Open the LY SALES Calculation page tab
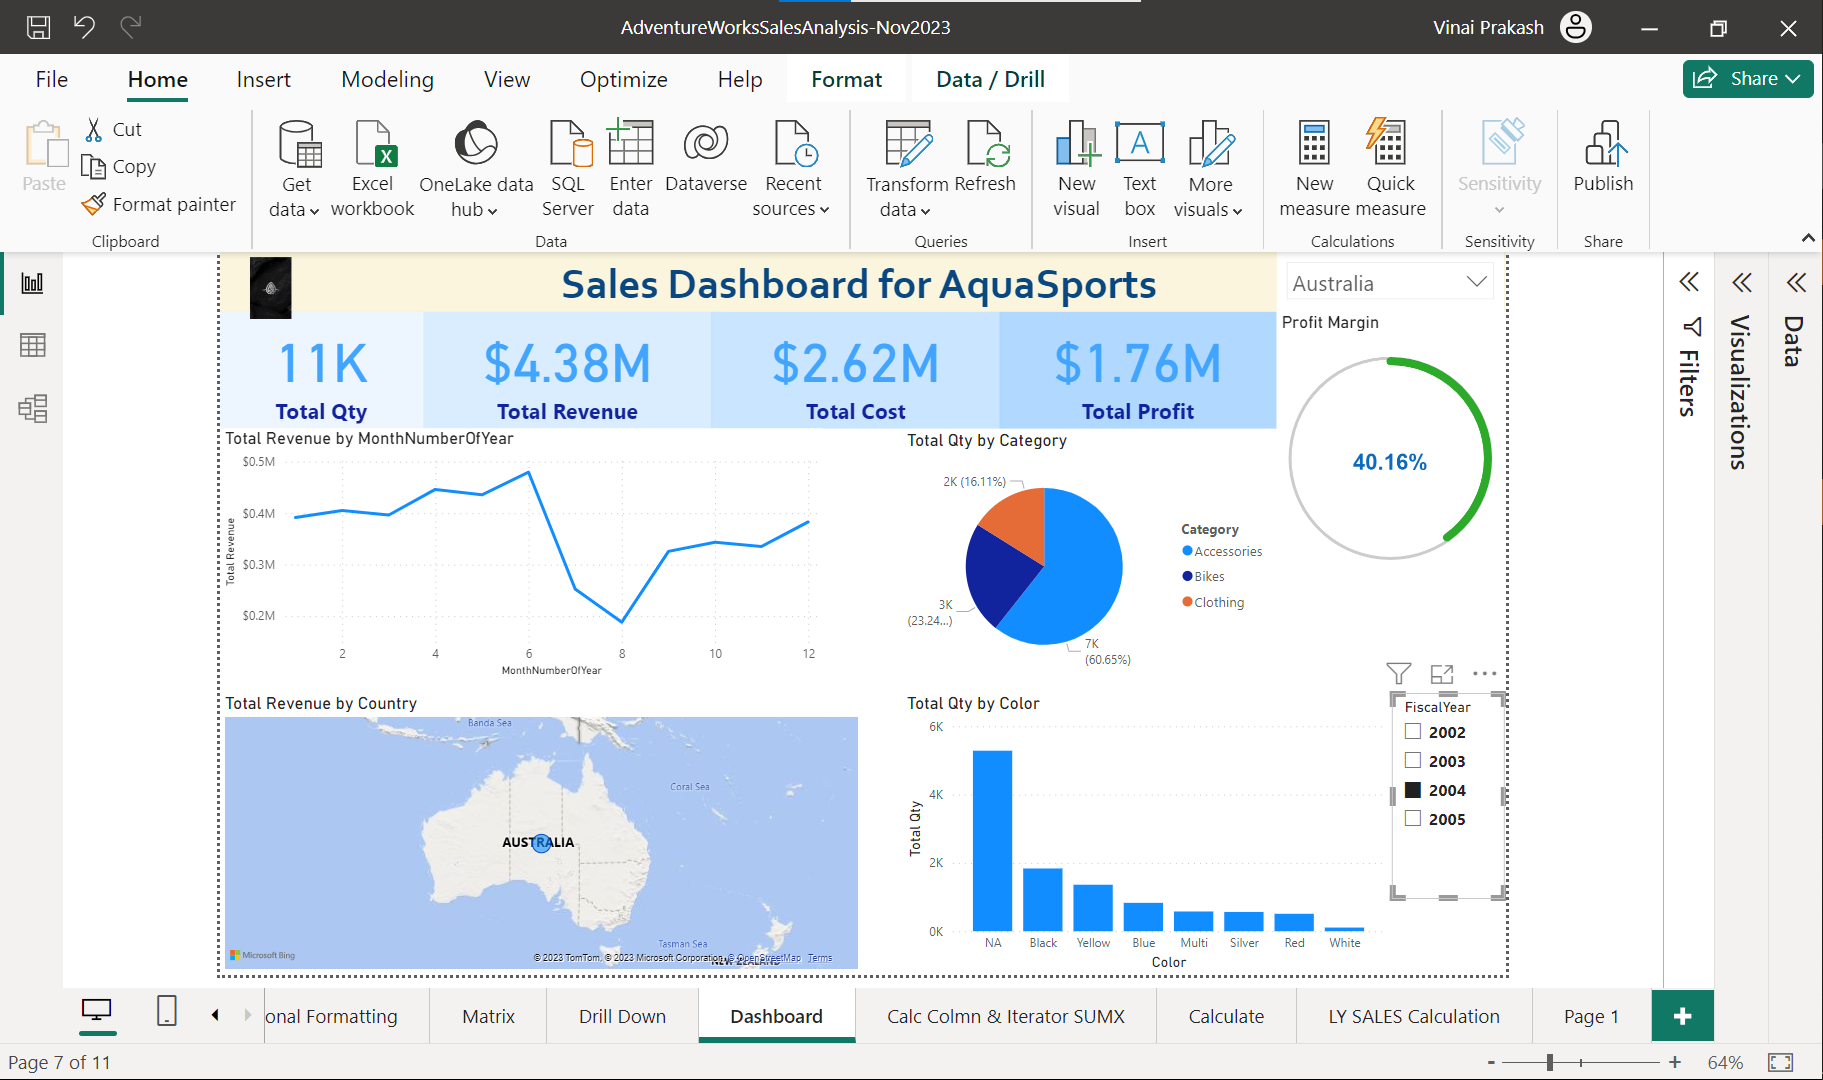1823x1080 pixels. pos(1413,1016)
